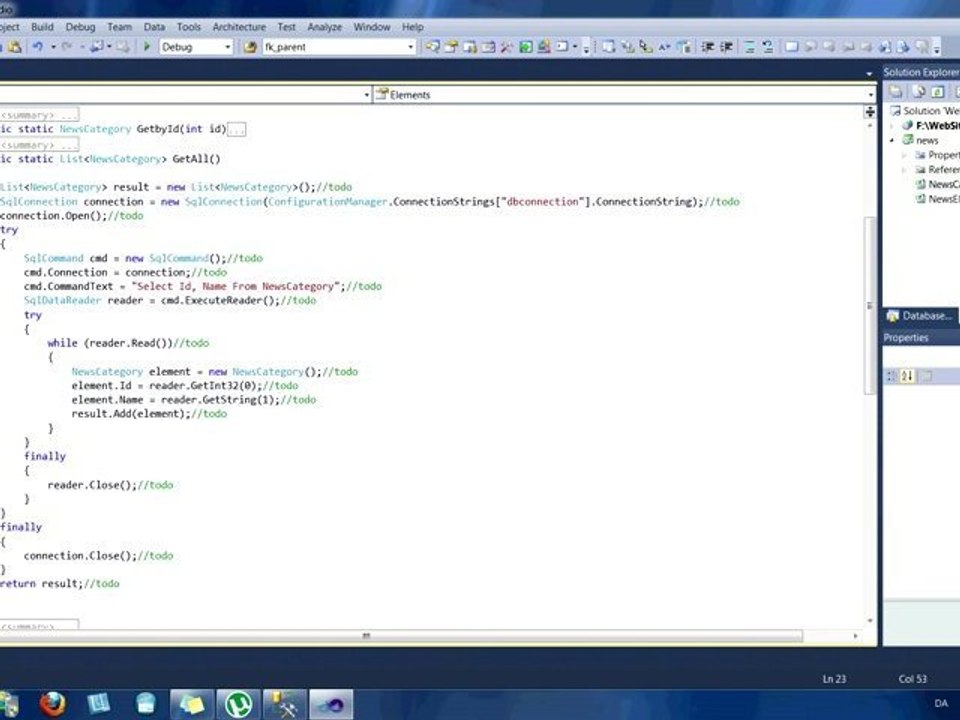Open the Analyze menu
The width and height of the screenshot is (960, 720).
324,27
